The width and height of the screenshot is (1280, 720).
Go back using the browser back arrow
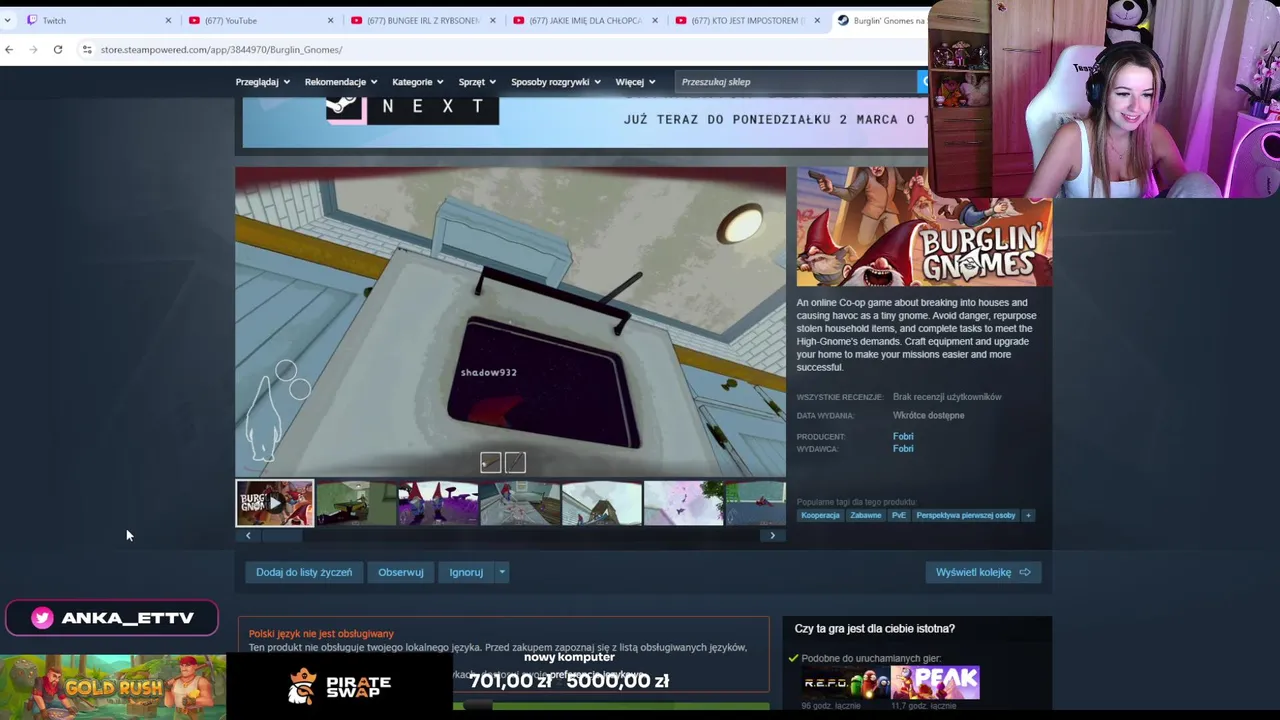9,49
